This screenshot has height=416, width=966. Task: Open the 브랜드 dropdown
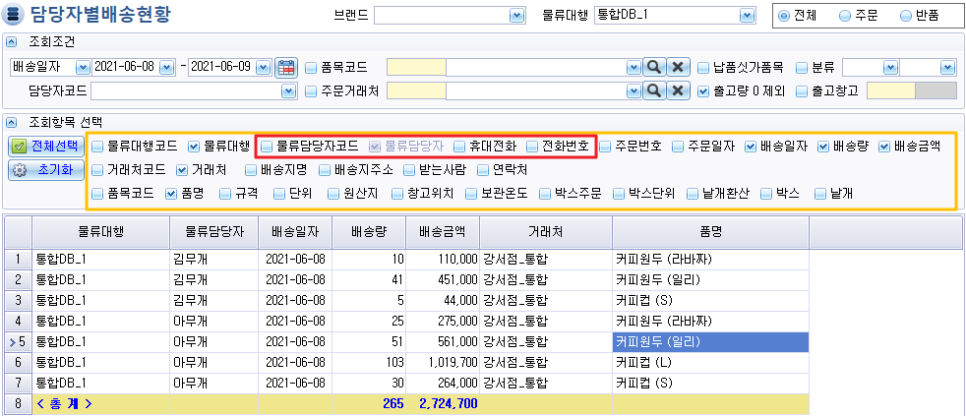pyautogui.click(x=518, y=16)
